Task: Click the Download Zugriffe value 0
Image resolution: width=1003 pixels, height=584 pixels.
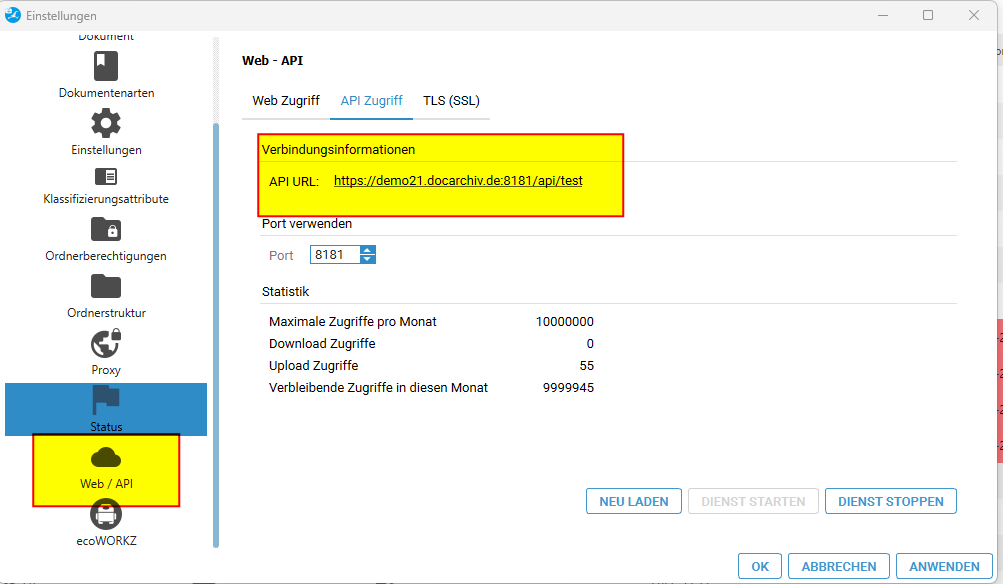Action: (590, 343)
